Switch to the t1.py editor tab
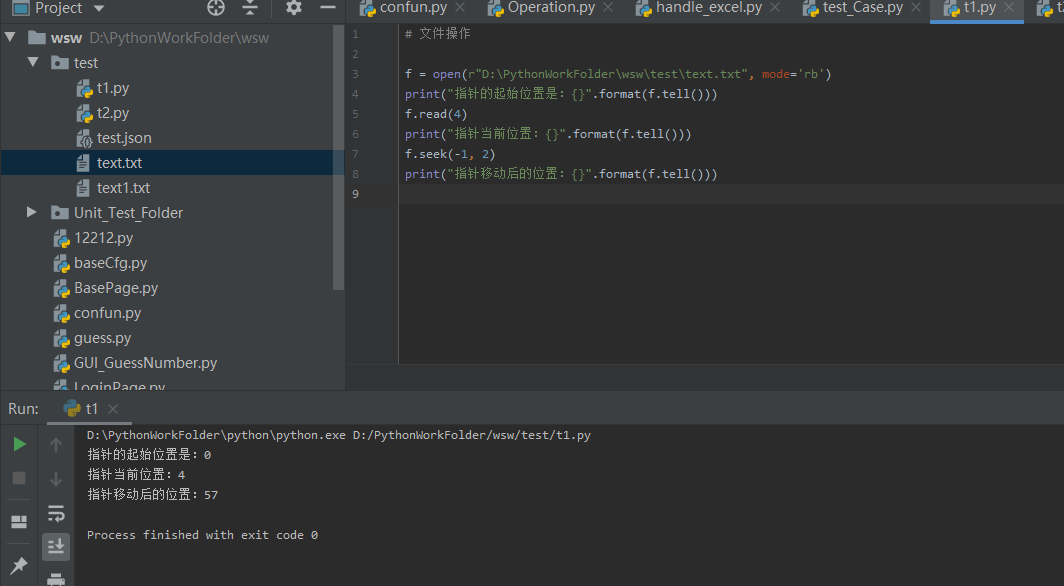 (979, 8)
